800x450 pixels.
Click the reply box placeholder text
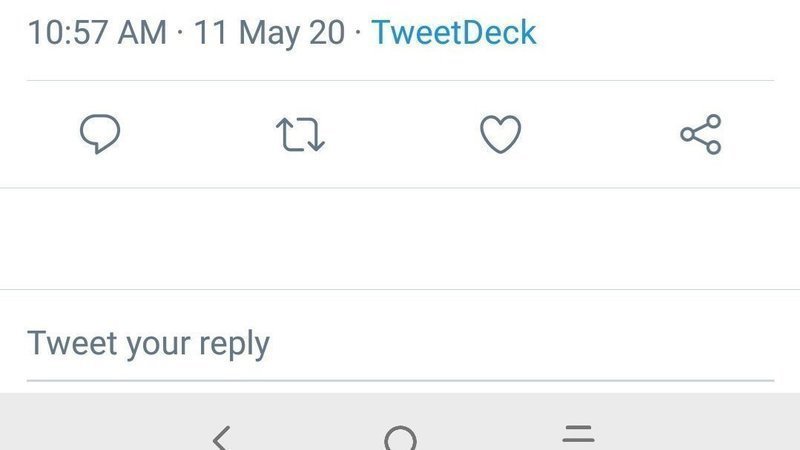148,344
